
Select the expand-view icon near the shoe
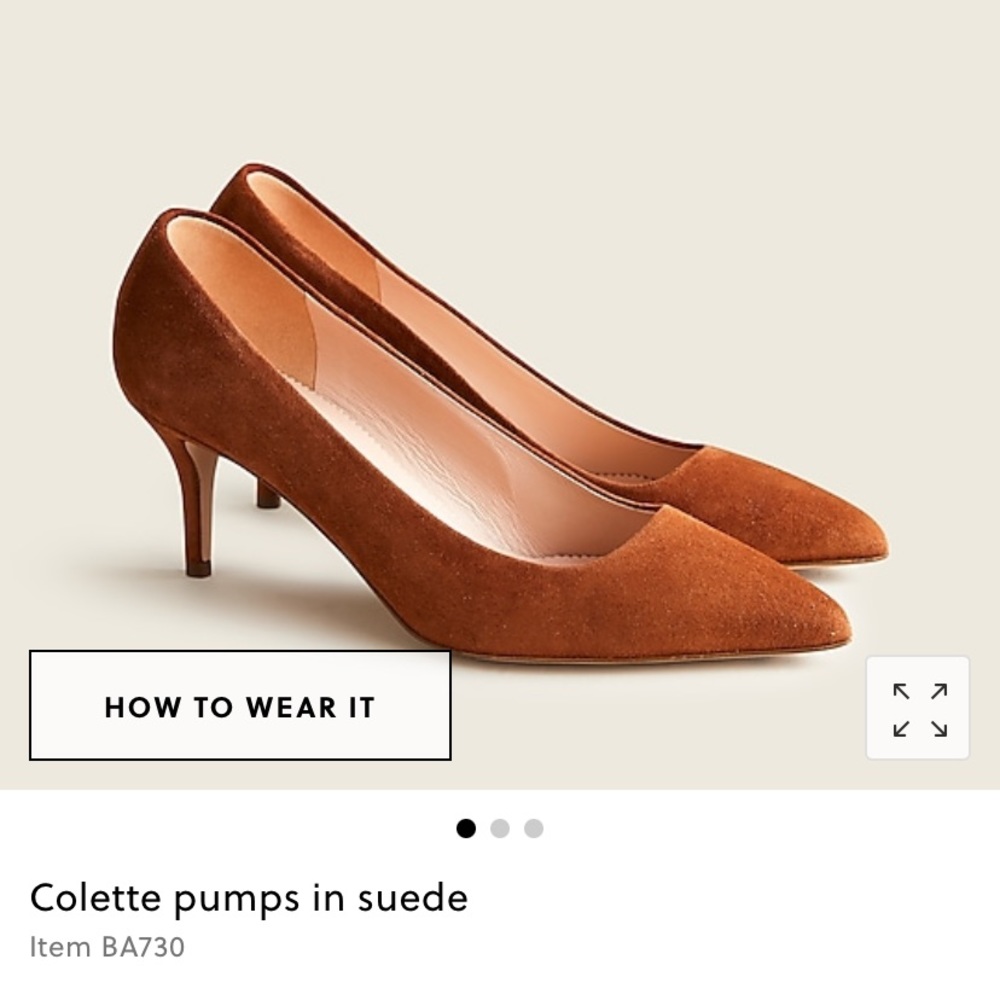pos(916,706)
